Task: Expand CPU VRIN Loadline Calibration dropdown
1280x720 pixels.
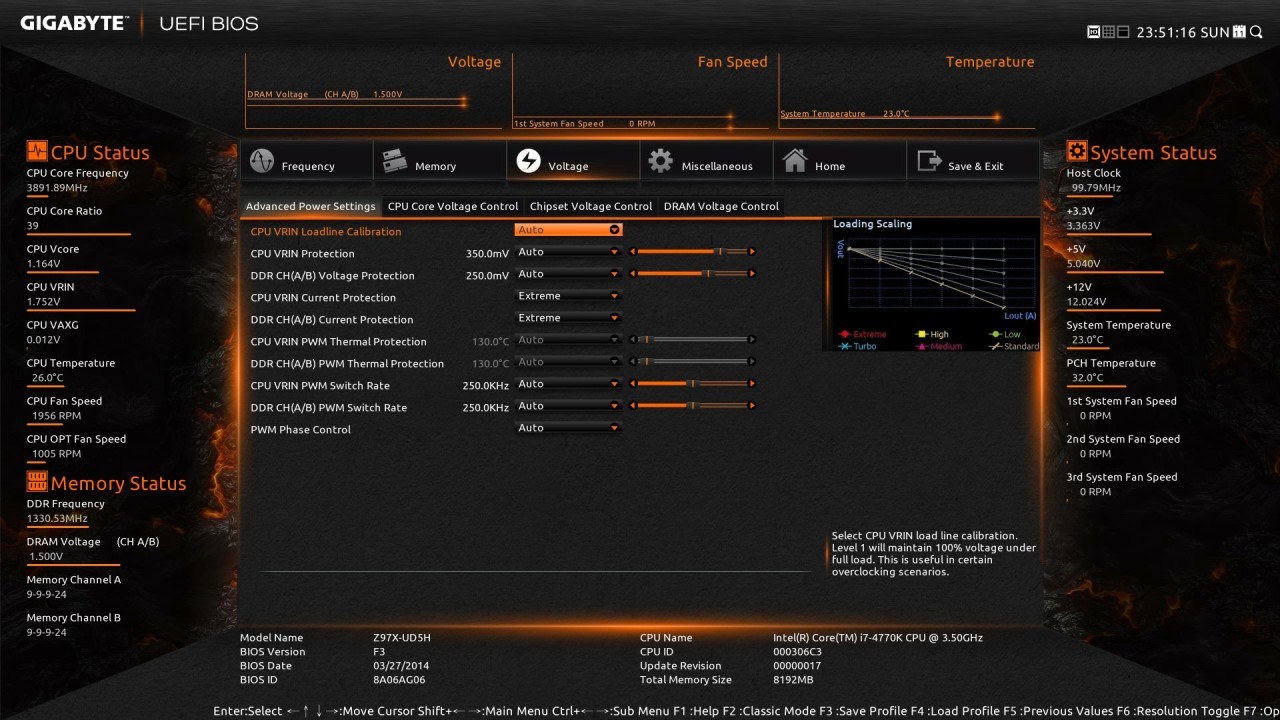Action: [568, 230]
